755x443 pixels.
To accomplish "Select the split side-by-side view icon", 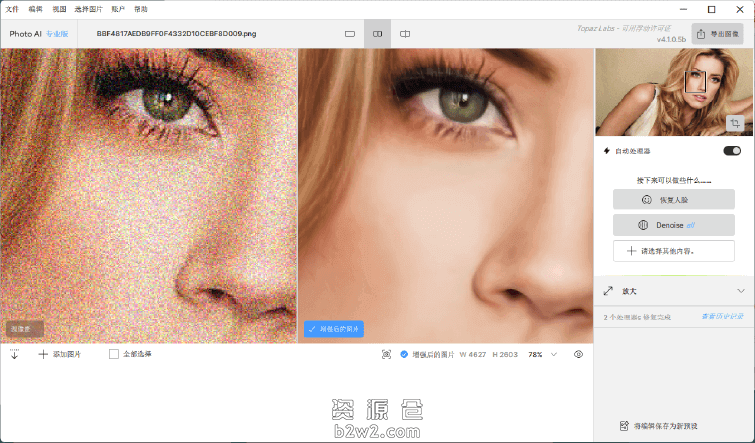I will [x=378, y=34].
